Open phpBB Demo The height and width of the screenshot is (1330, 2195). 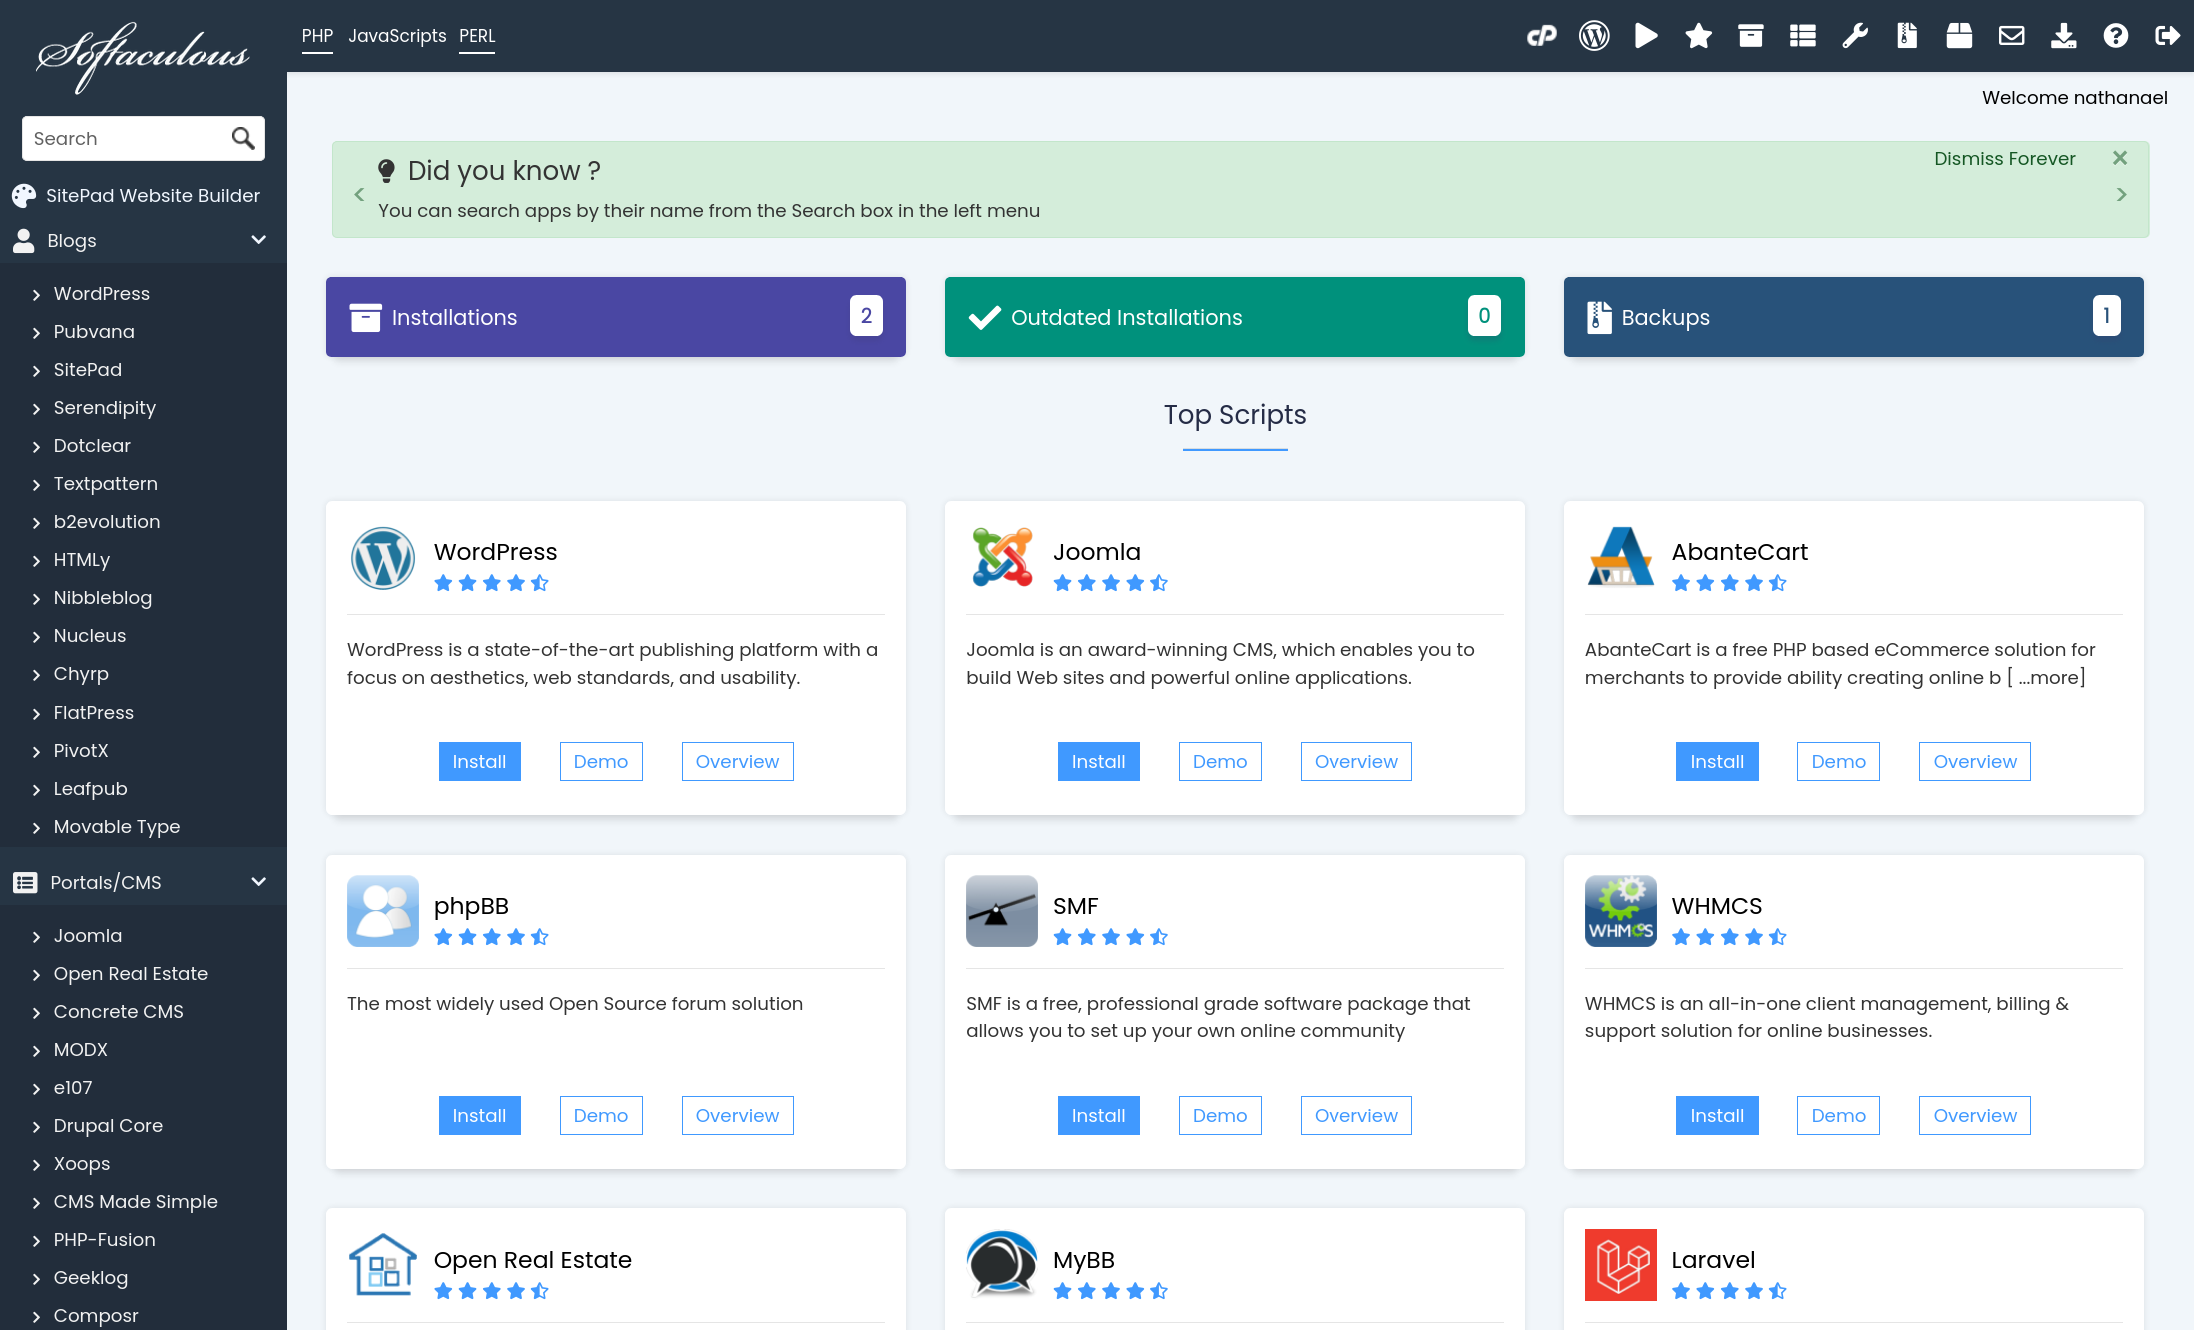[601, 1115]
